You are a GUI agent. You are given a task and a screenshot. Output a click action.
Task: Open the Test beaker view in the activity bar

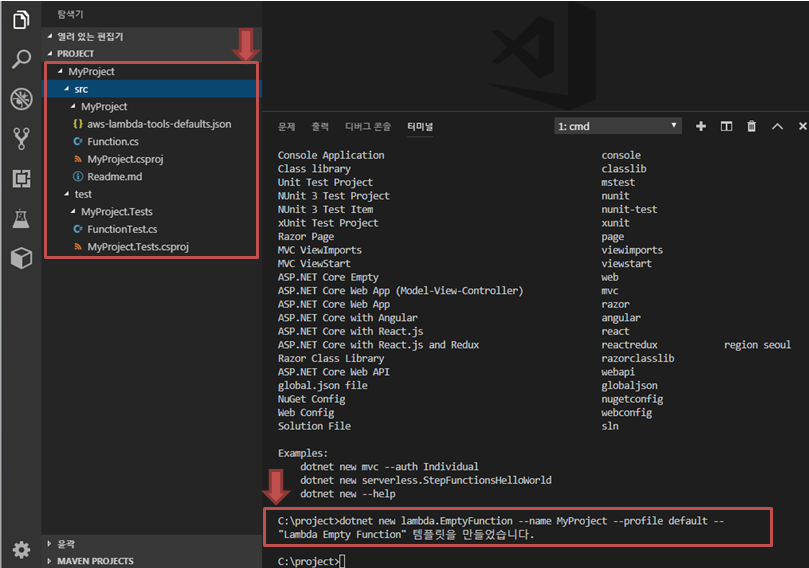point(21,218)
